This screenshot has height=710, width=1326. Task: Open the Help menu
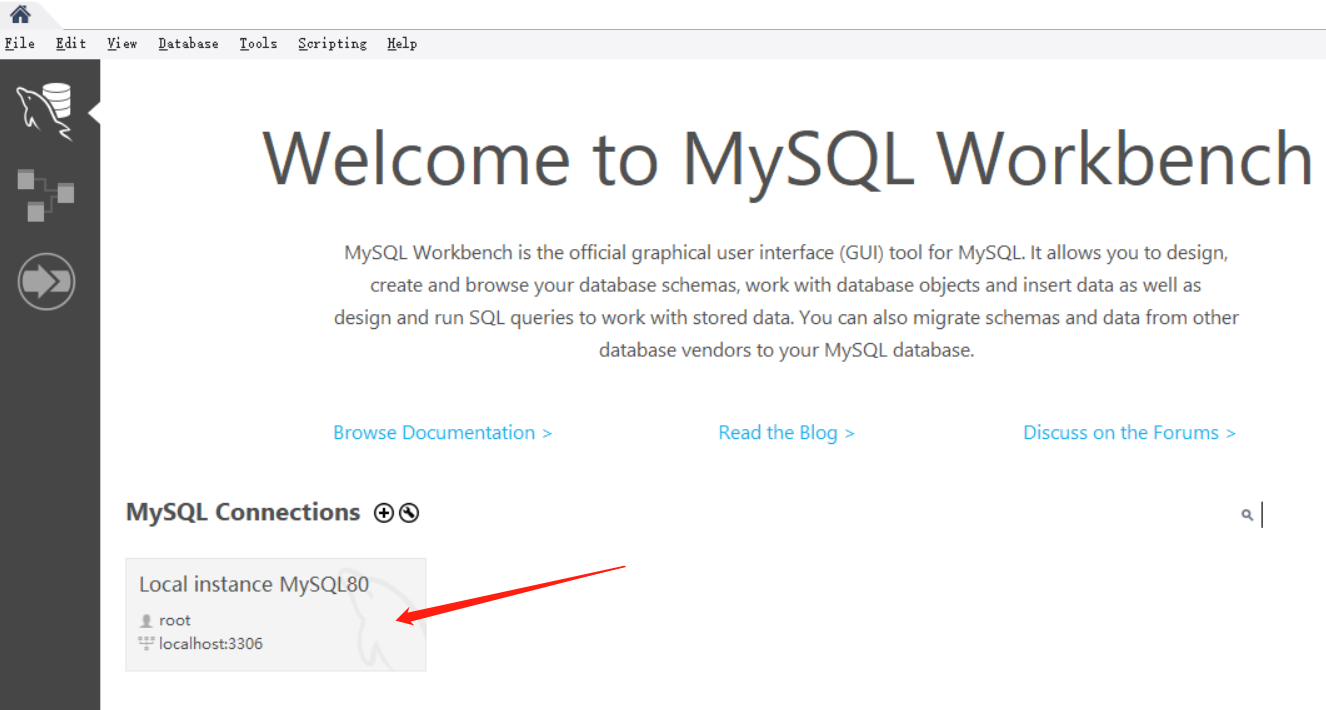click(402, 43)
